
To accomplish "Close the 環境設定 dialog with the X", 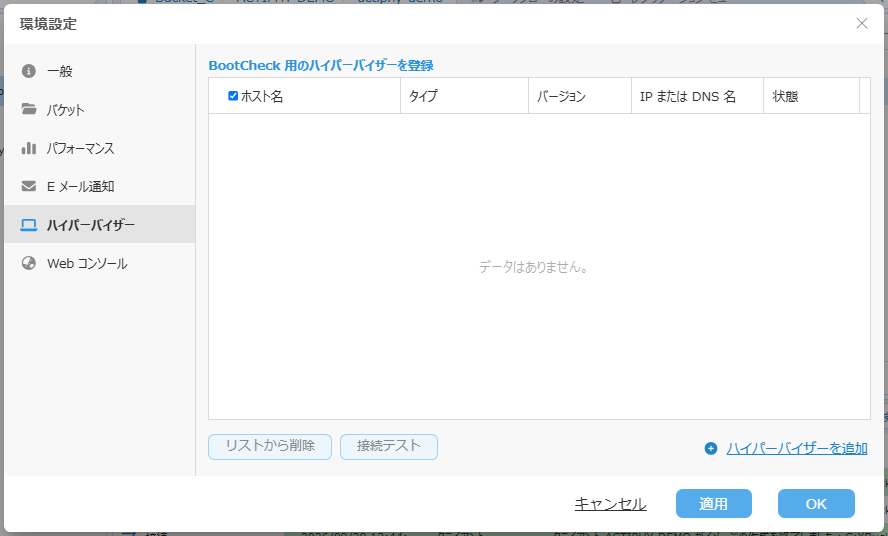I will [x=861, y=23].
